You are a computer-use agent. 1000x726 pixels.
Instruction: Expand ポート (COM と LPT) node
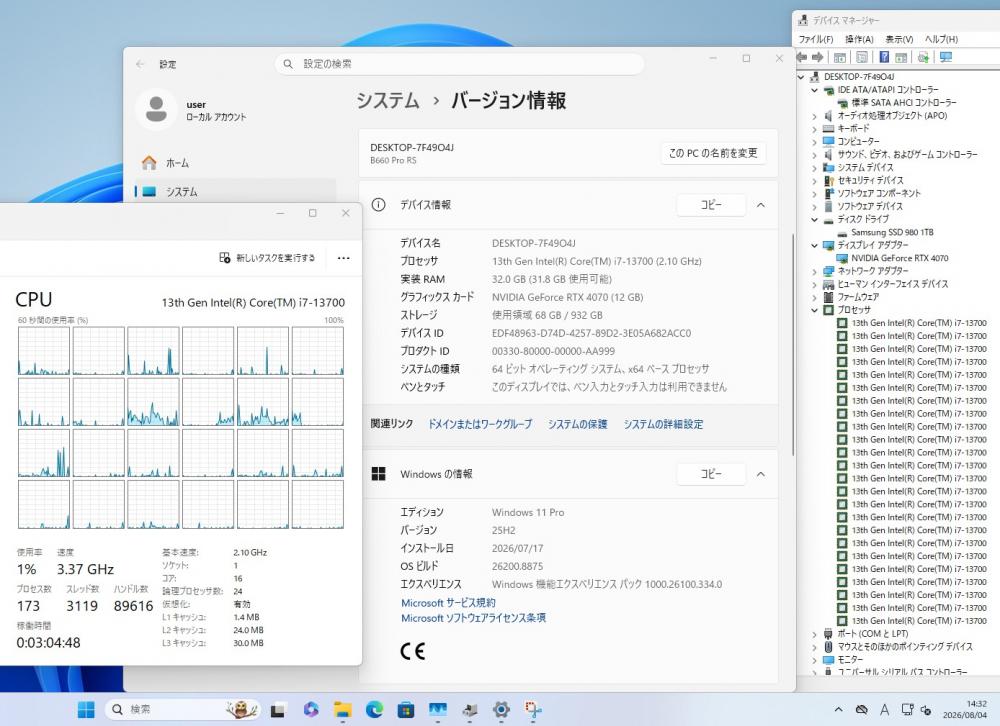click(814, 634)
